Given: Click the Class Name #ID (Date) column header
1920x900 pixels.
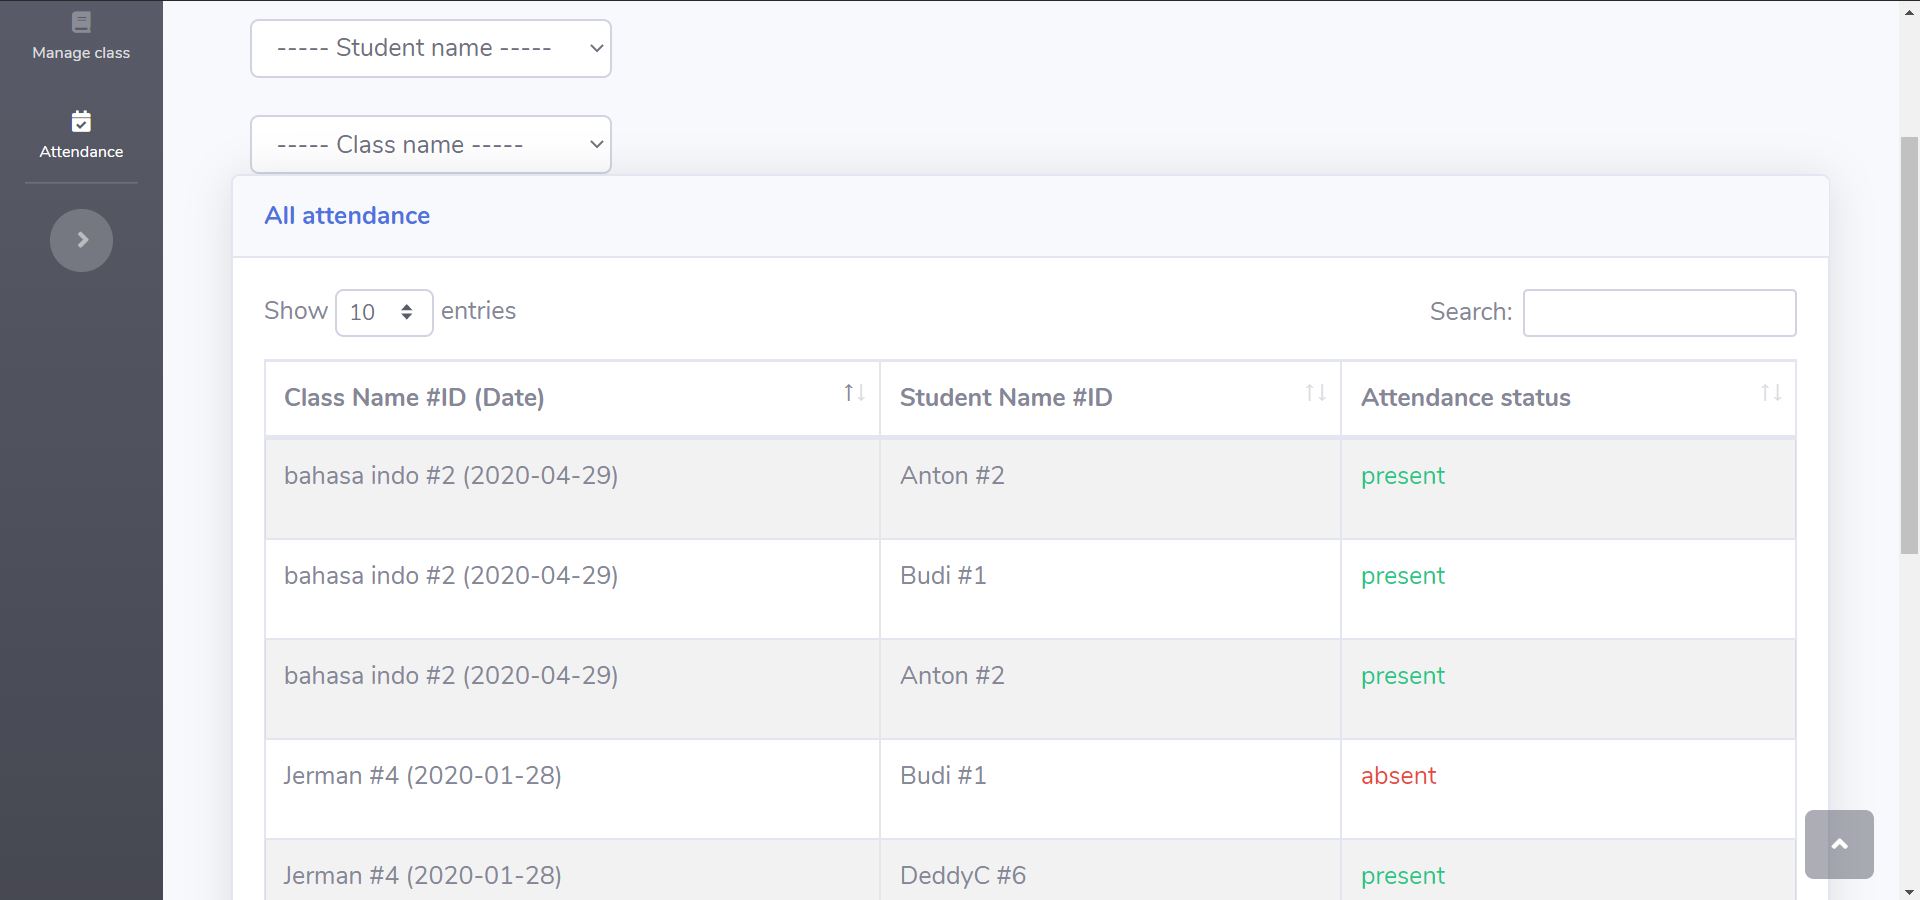Looking at the screenshot, I should (414, 398).
